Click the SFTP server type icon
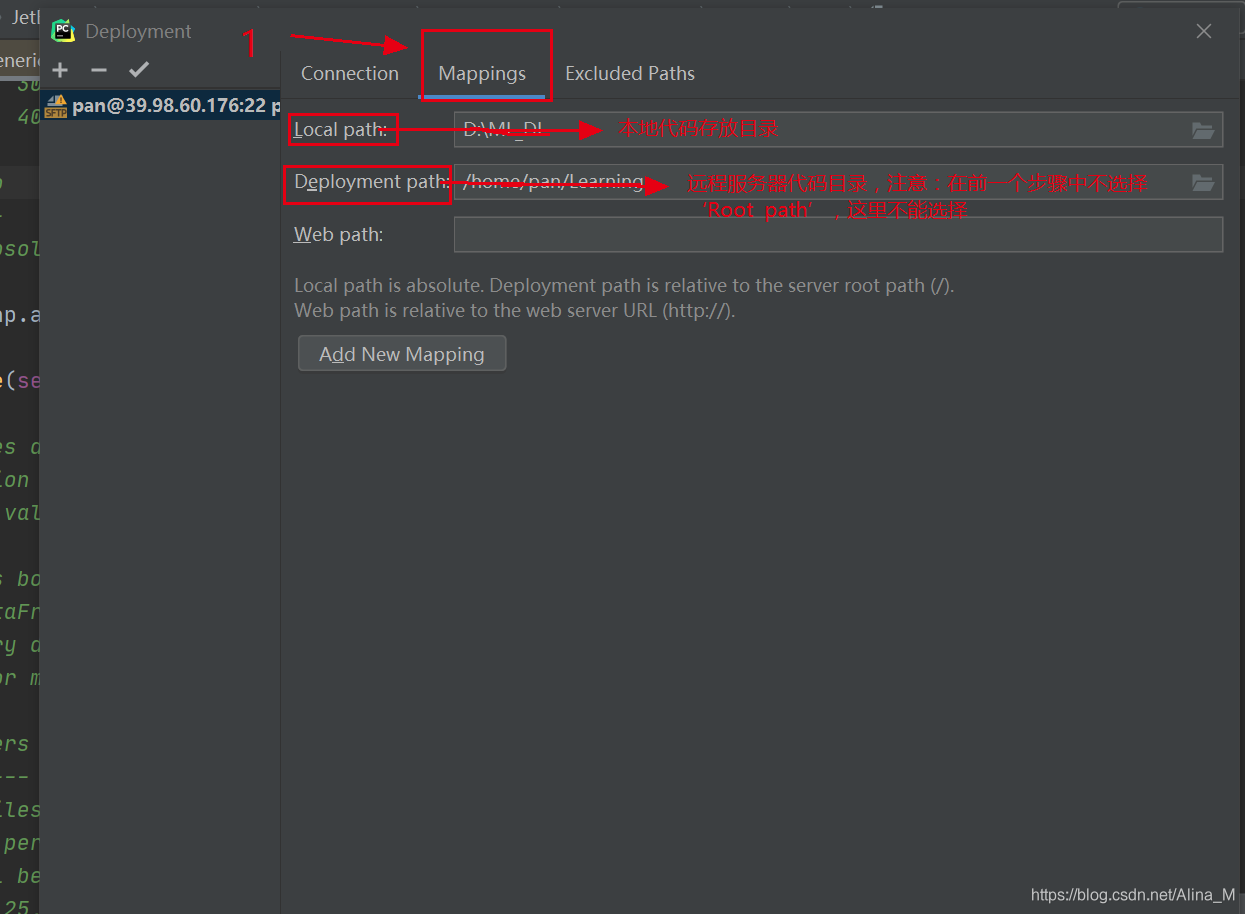 (56, 106)
